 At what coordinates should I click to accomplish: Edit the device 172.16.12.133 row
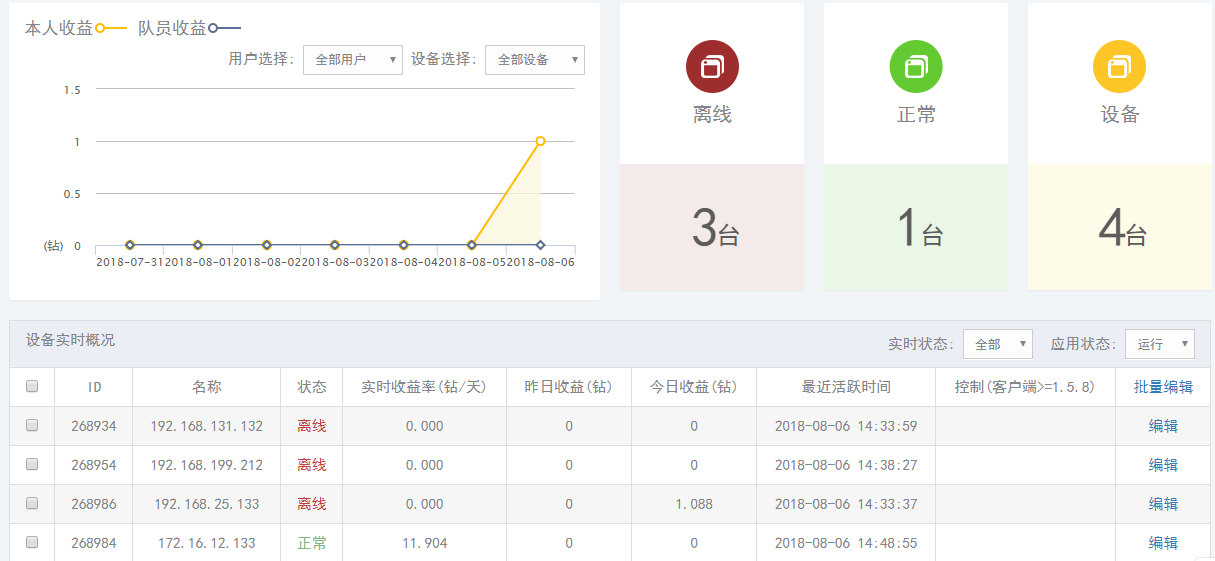tap(1163, 543)
